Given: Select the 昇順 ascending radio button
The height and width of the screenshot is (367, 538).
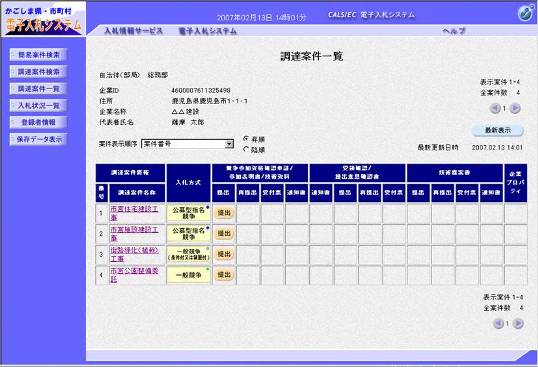Looking at the screenshot, I should point(246,139).
